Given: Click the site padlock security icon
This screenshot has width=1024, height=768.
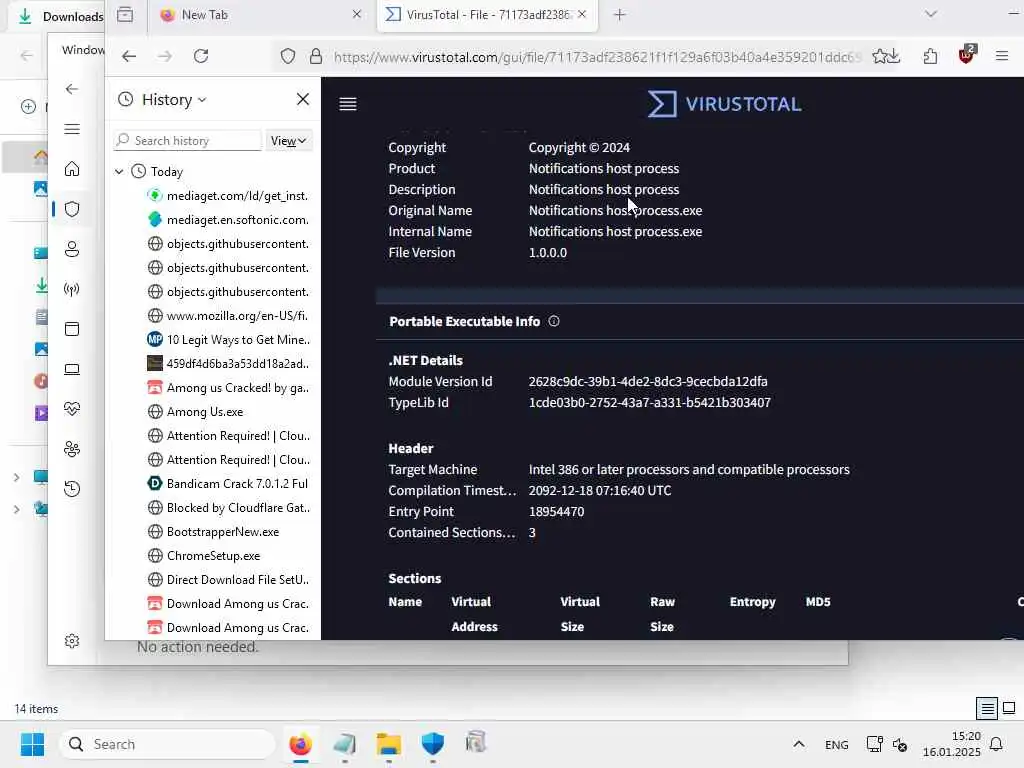Looking at the screenshot, I should click(315, 57).
